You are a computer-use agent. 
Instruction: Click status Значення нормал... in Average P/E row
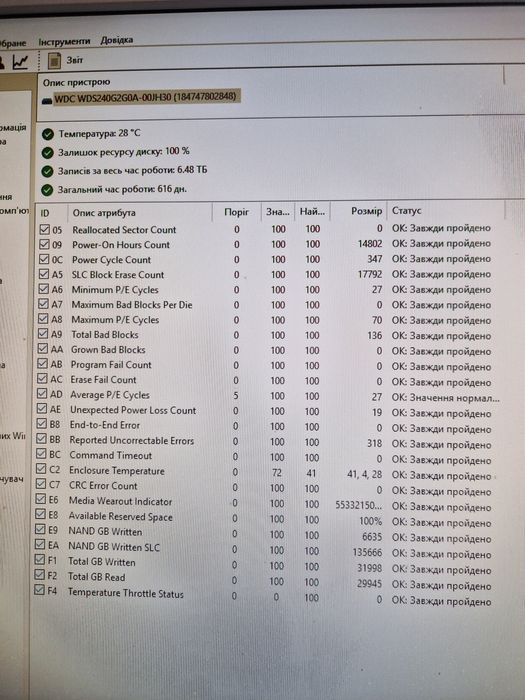446,398
